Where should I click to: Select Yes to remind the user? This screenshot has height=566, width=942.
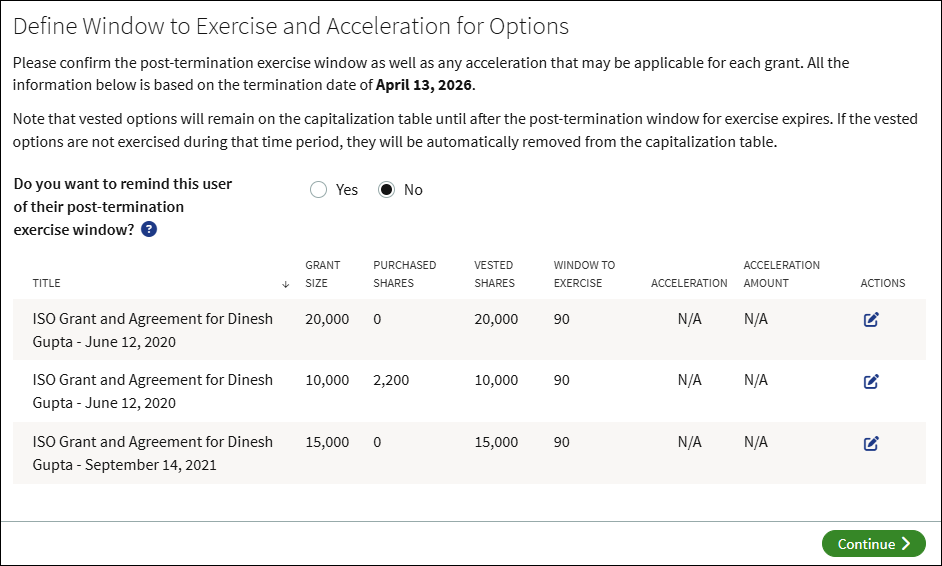click(x=318, y=190)
